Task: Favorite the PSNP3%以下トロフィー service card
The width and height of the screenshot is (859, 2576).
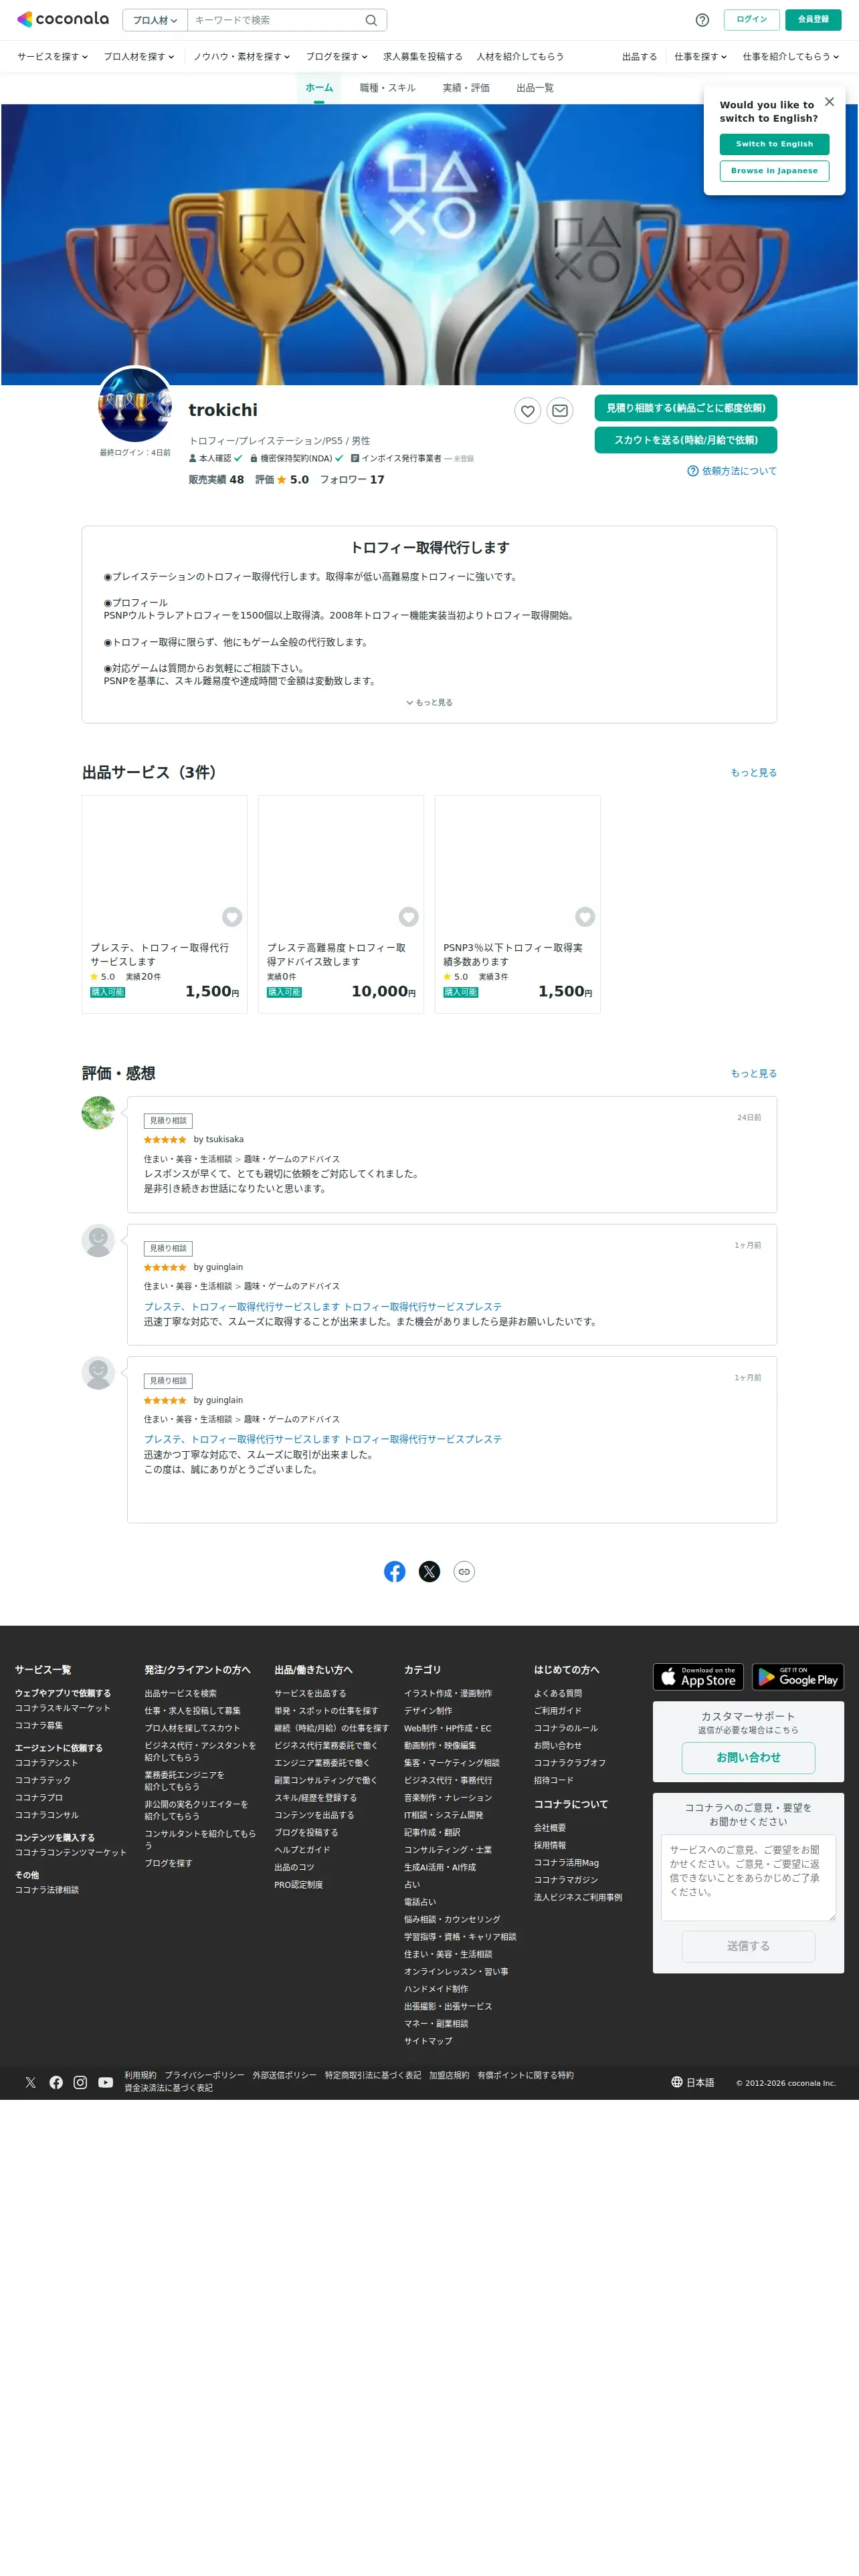Action: [585, 917]
